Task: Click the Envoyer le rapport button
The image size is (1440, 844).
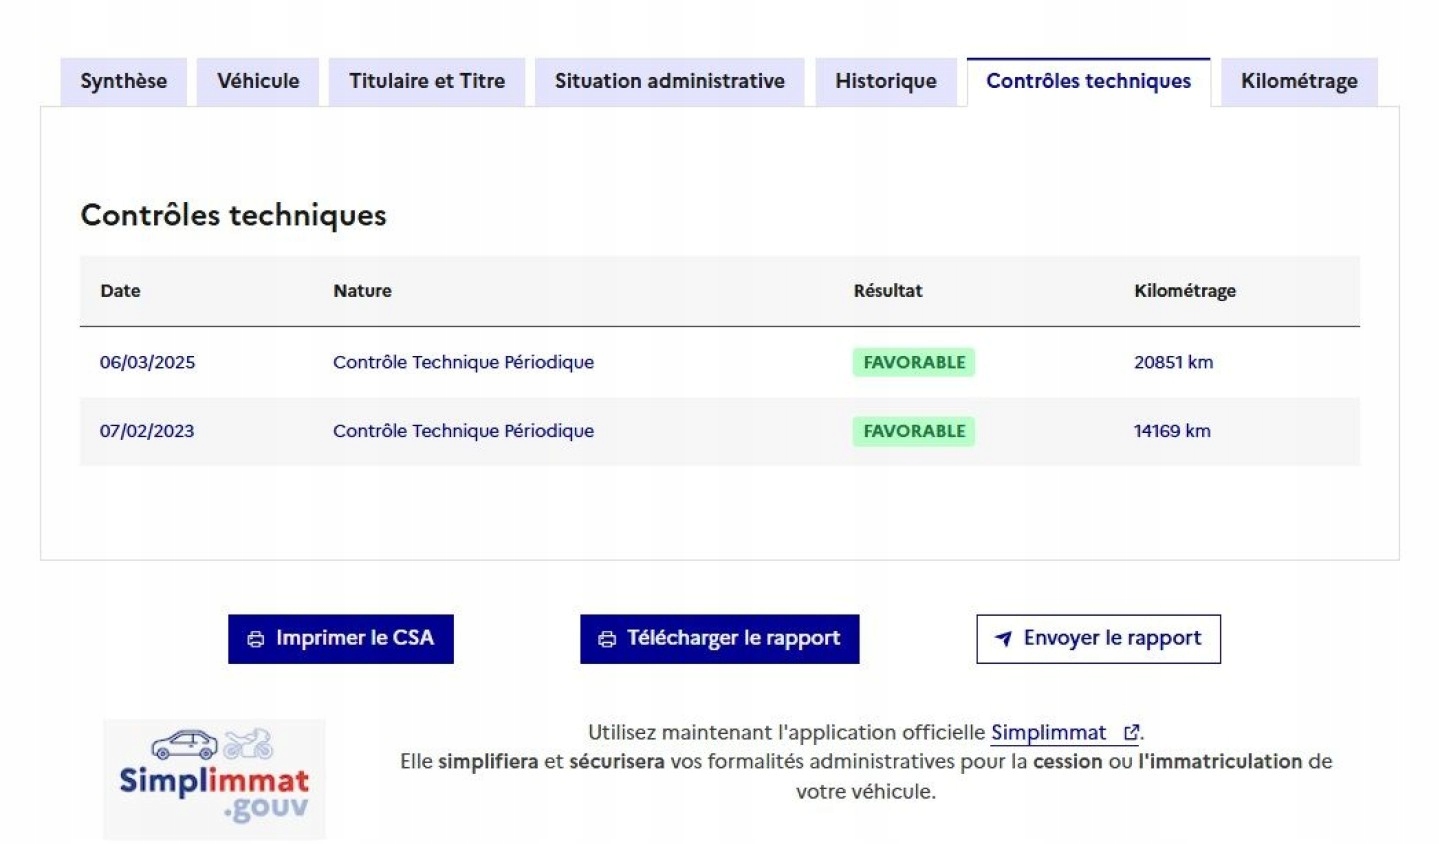Action: (1098, 639)
